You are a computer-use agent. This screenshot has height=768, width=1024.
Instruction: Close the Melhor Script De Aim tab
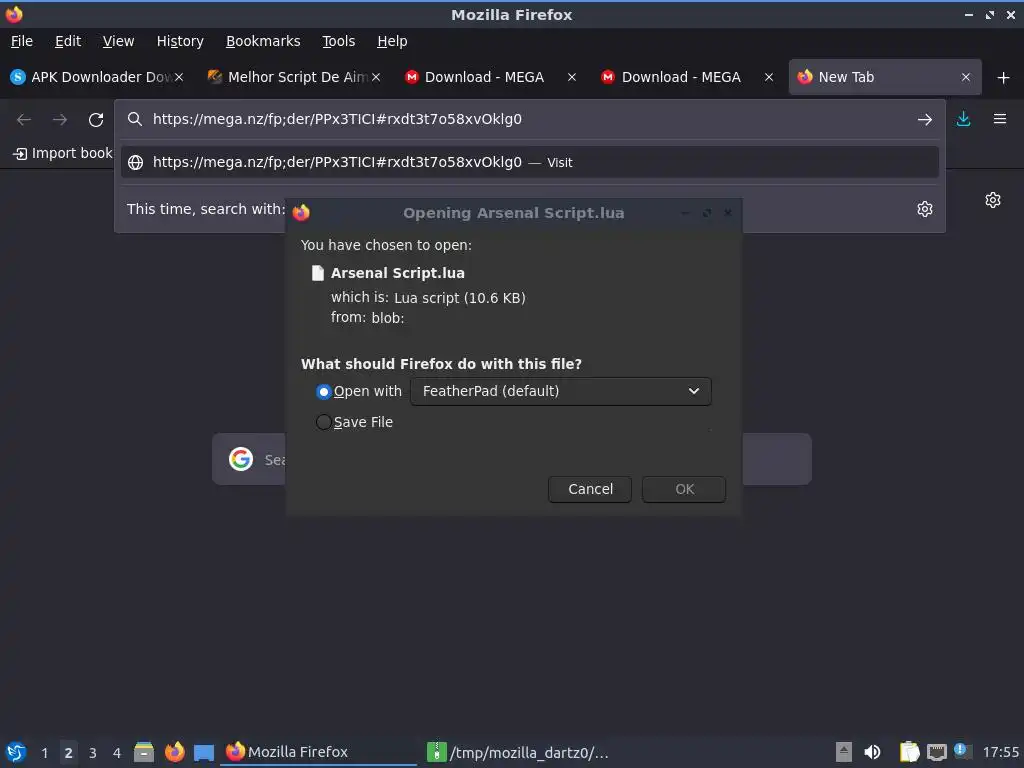click(x=376, y=77)
